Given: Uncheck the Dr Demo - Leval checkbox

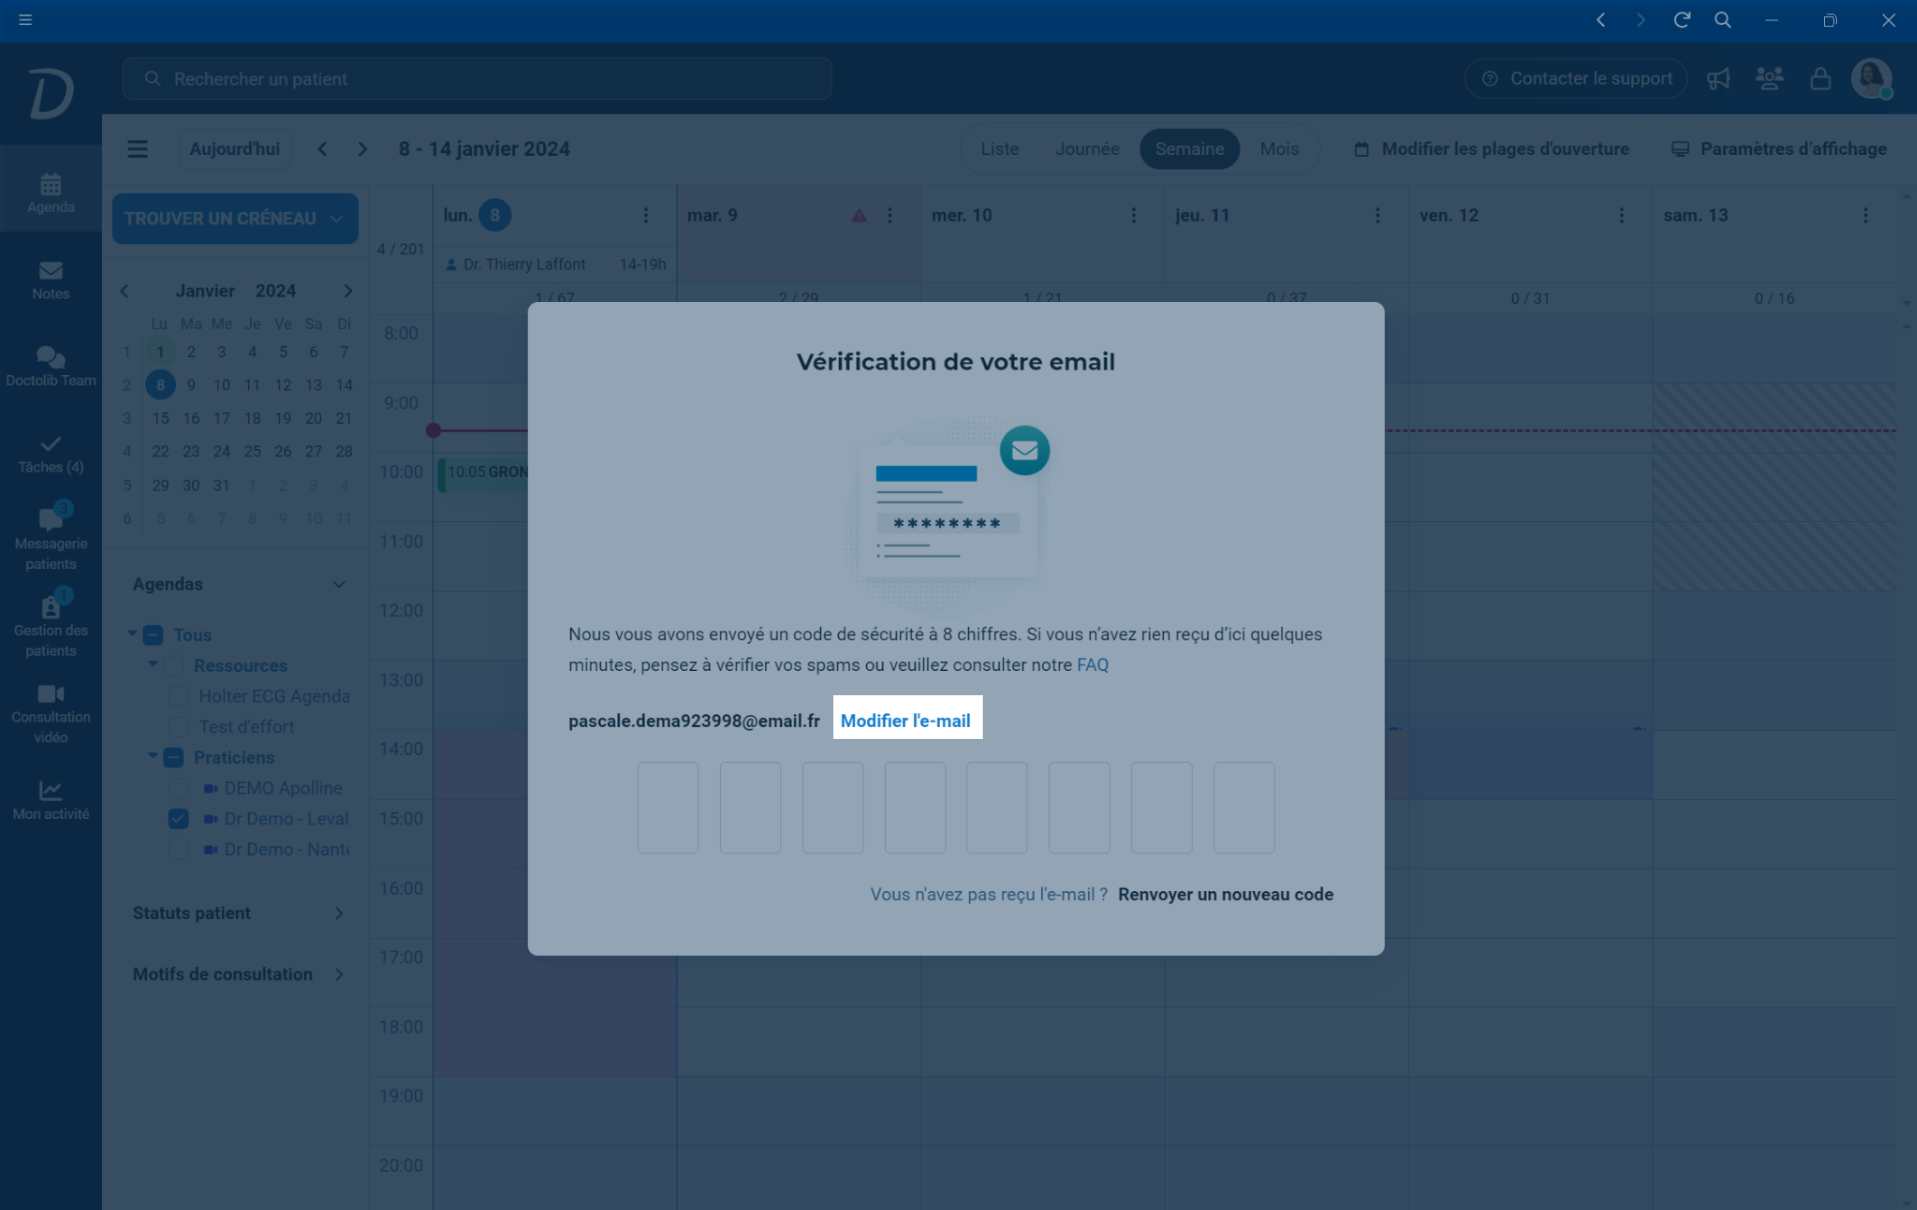Looking at the screenshot, I should (178, 819).
